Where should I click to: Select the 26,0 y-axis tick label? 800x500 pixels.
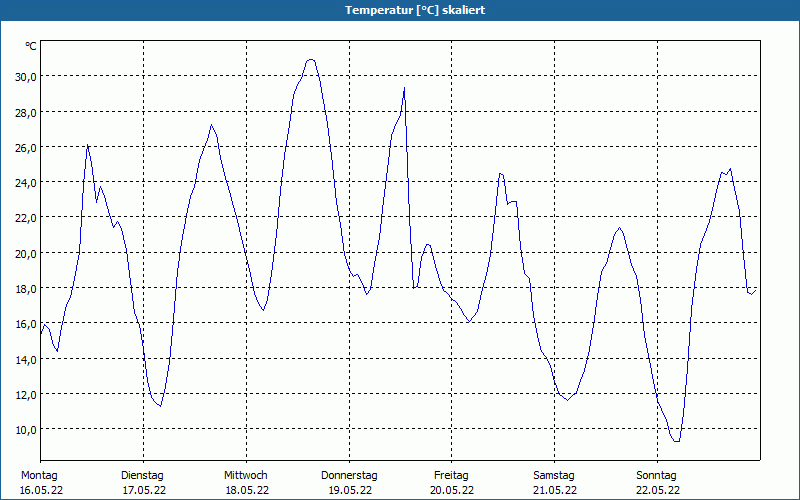(x=25, y=147)
